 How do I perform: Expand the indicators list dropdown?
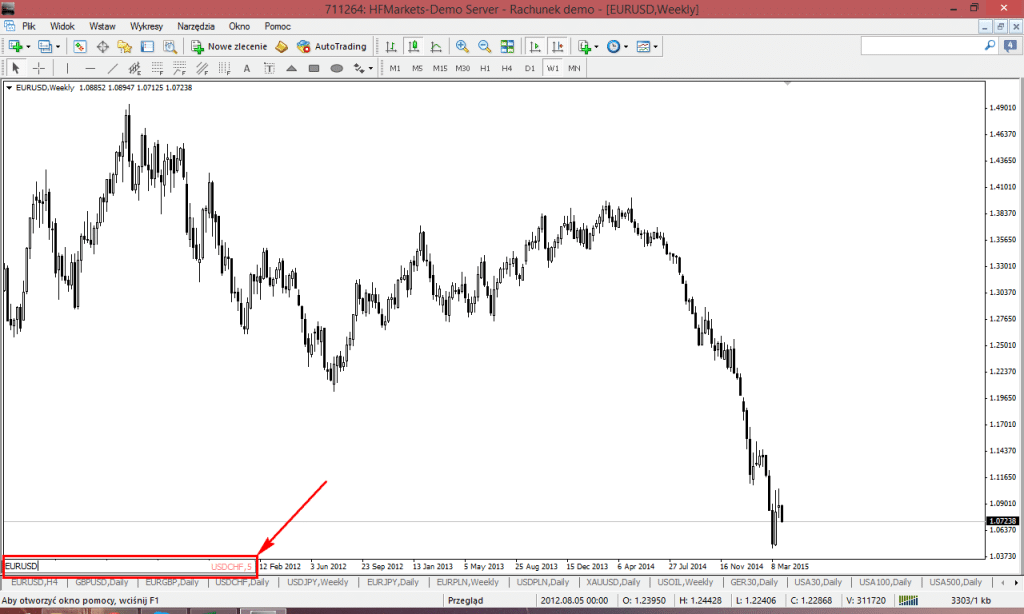click(597, 46)
